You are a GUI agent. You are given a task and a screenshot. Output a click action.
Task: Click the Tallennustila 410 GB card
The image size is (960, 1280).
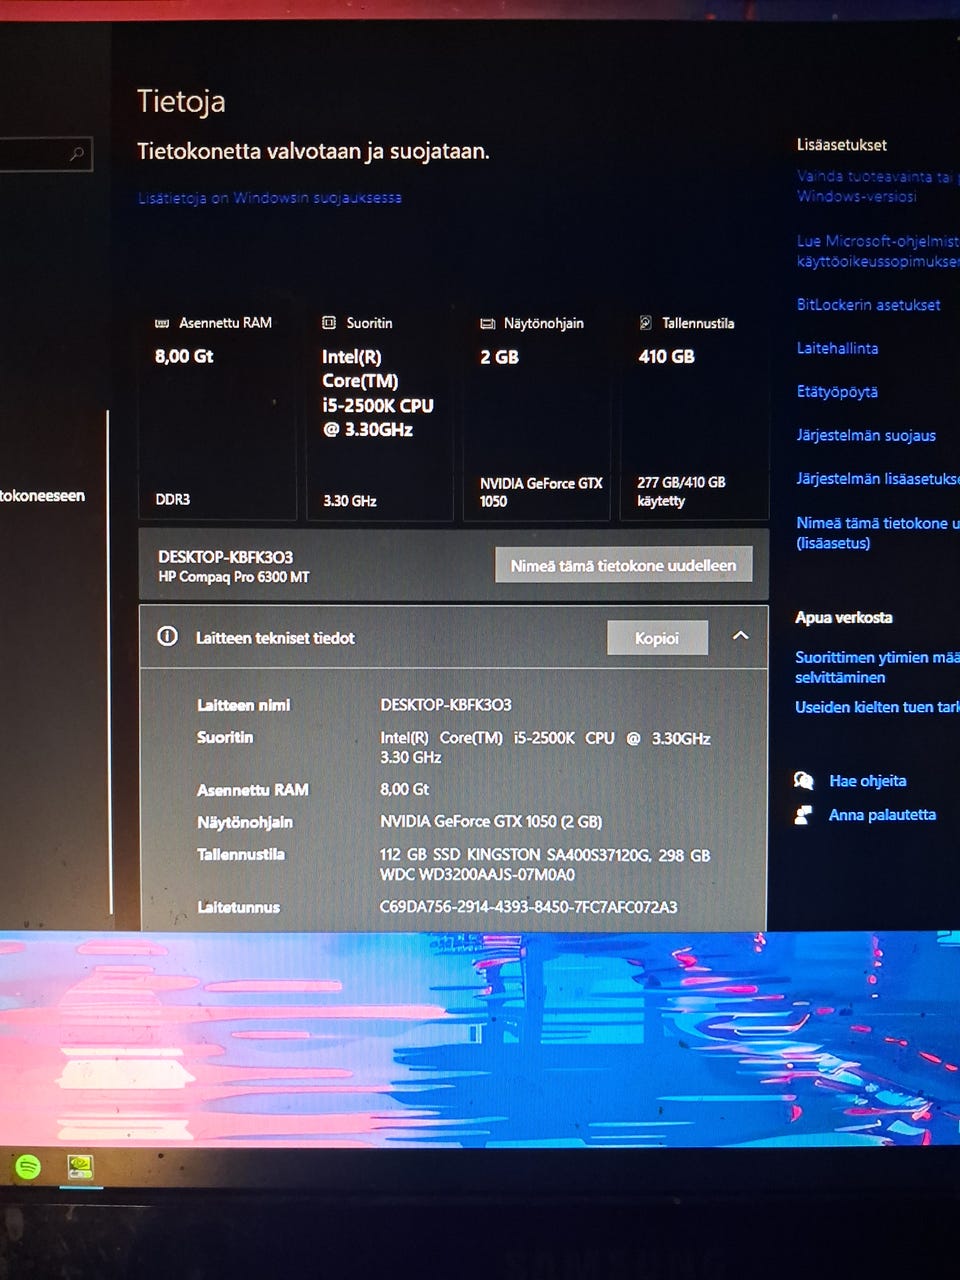tap(694, 412)
